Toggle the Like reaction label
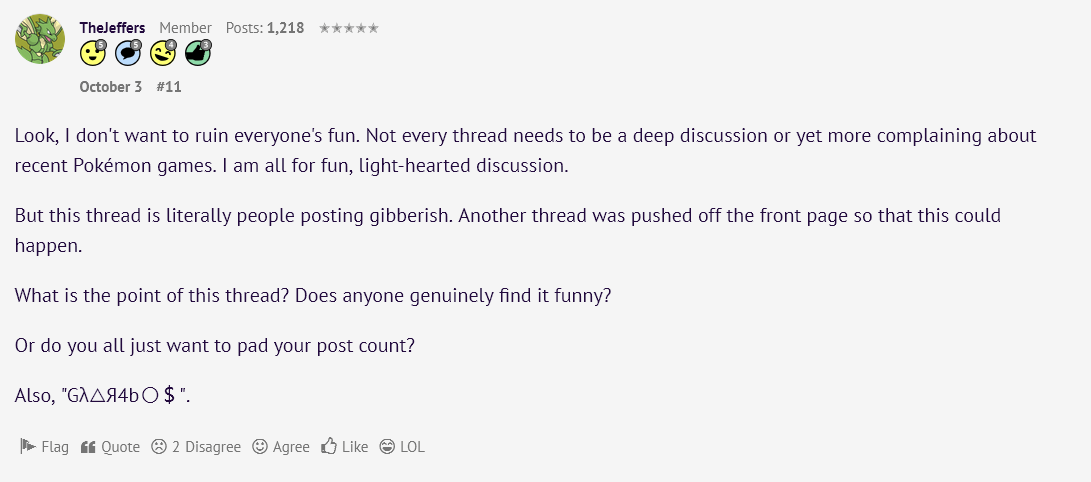This screenshot has height=482, width=1091. point(355,447)
